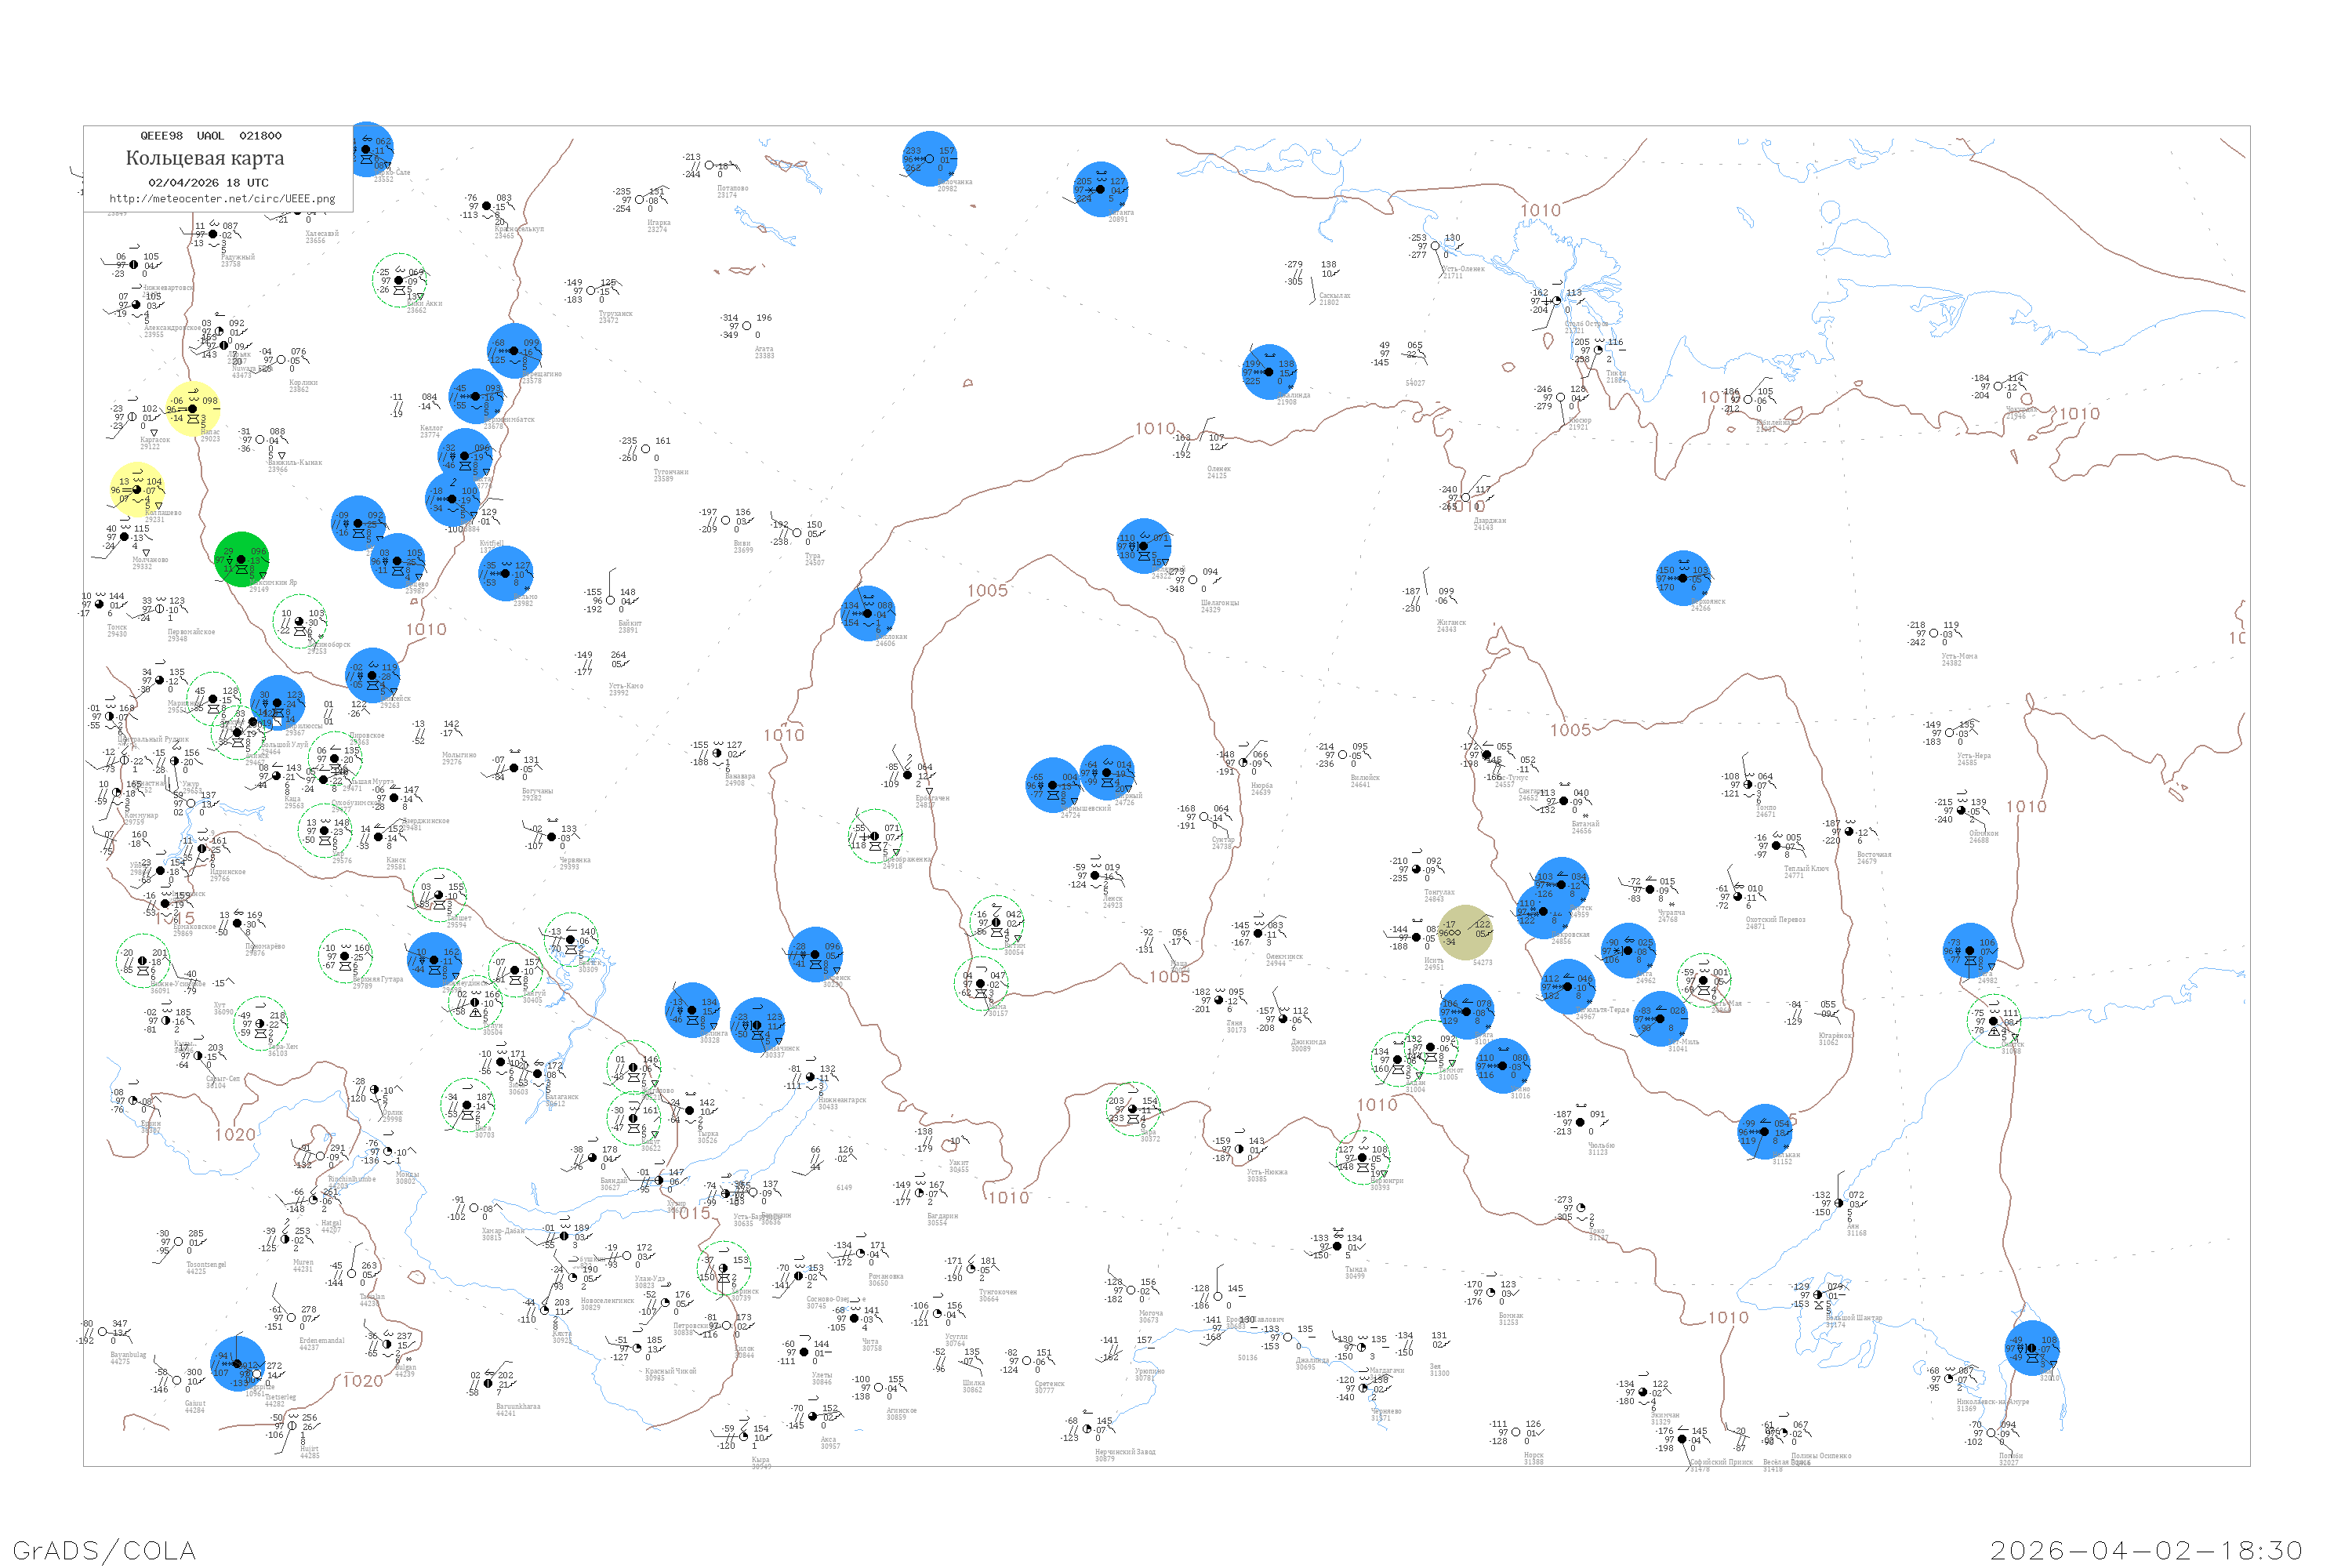
Task: Click the Оймякон station label
Action: [1984, 833]
